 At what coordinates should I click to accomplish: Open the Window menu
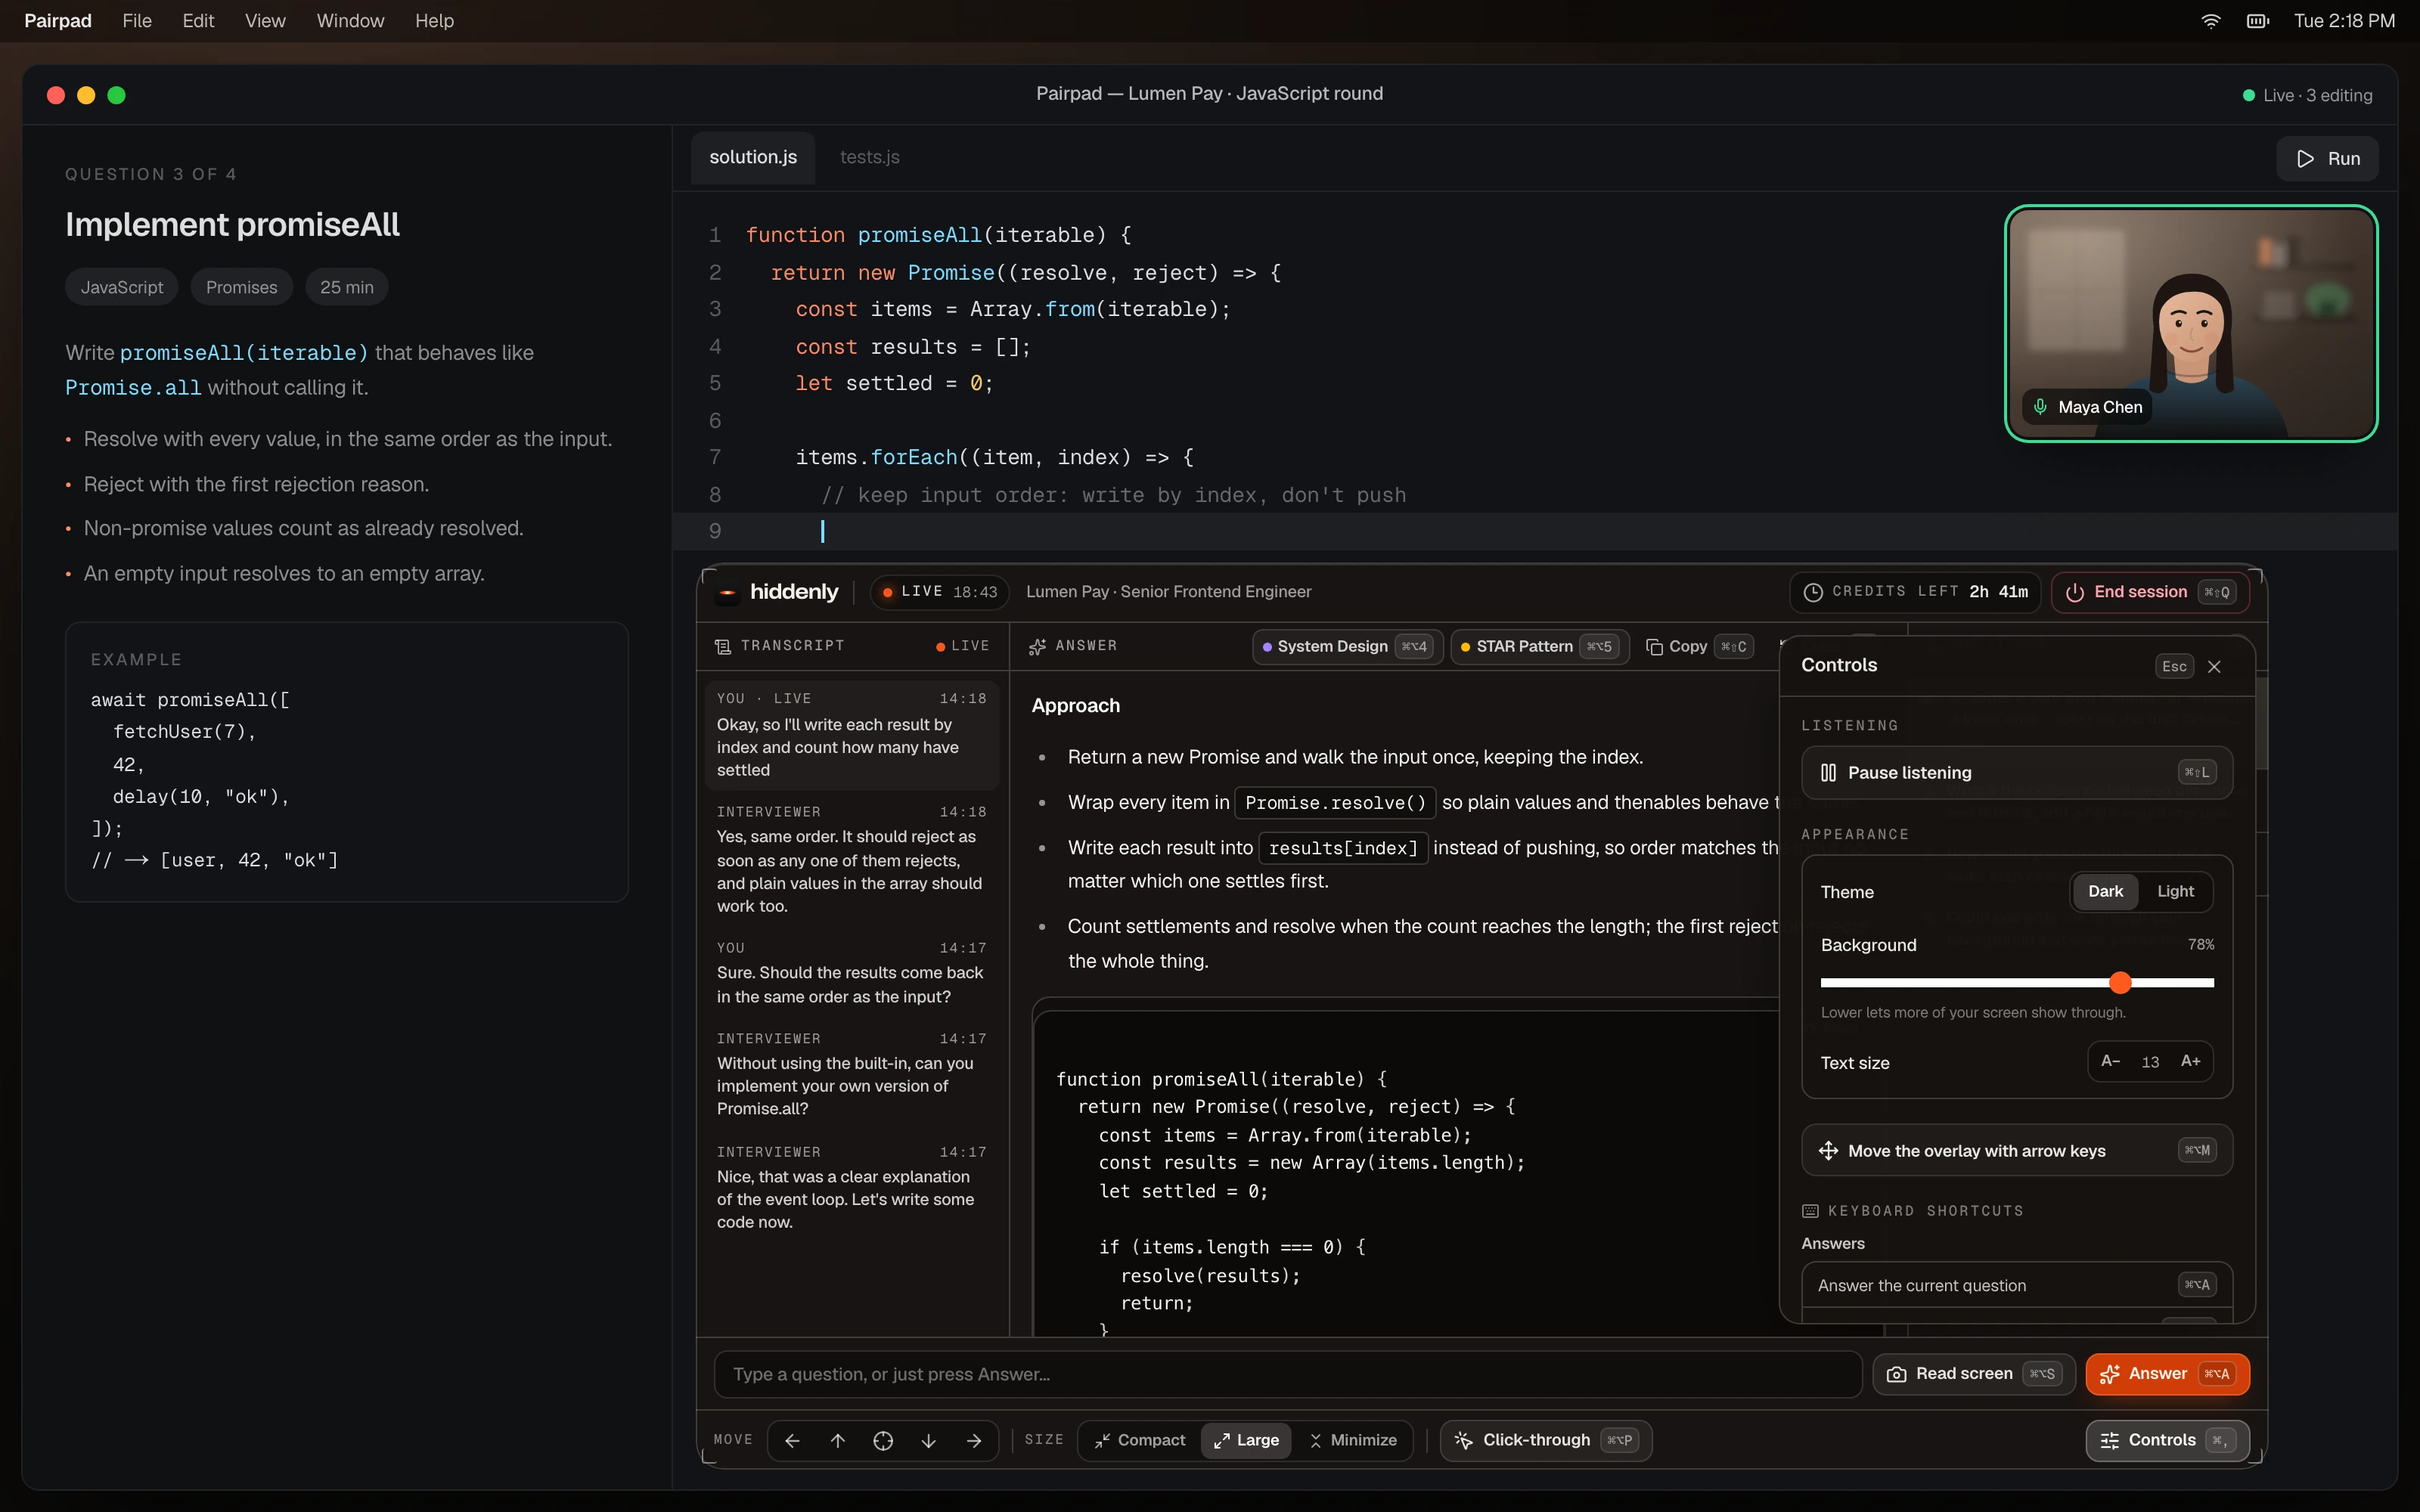pyautogui.click(x=350, y=21)
